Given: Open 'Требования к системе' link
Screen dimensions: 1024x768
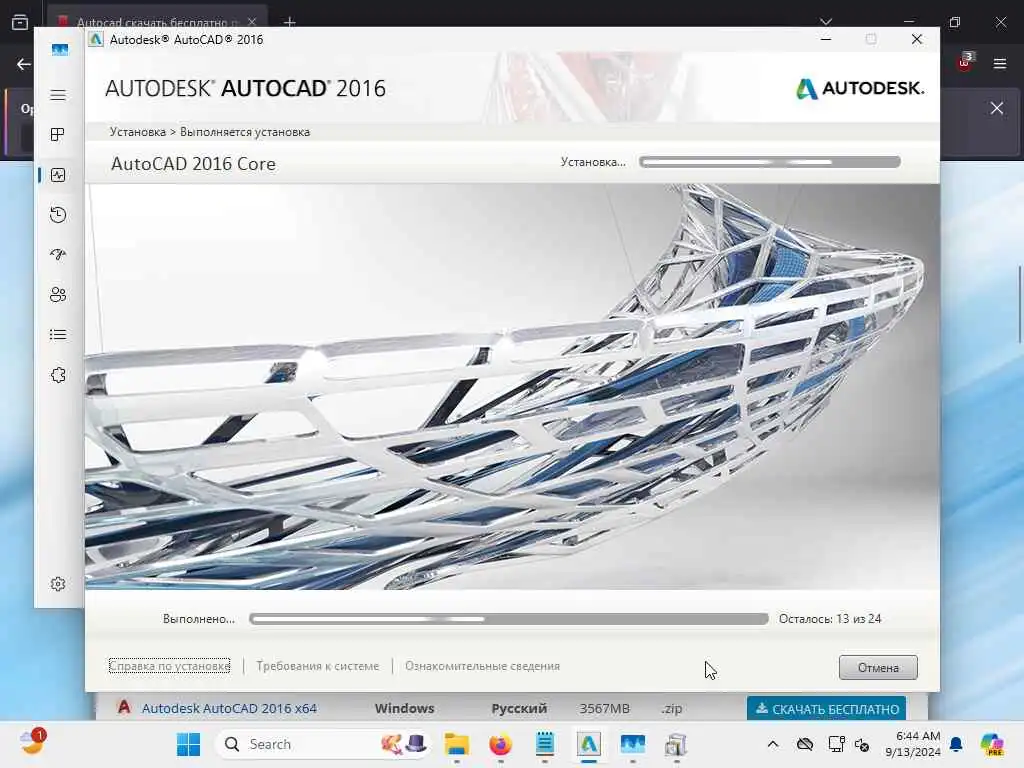Looking at the screenshot, I should click(317, 666).
